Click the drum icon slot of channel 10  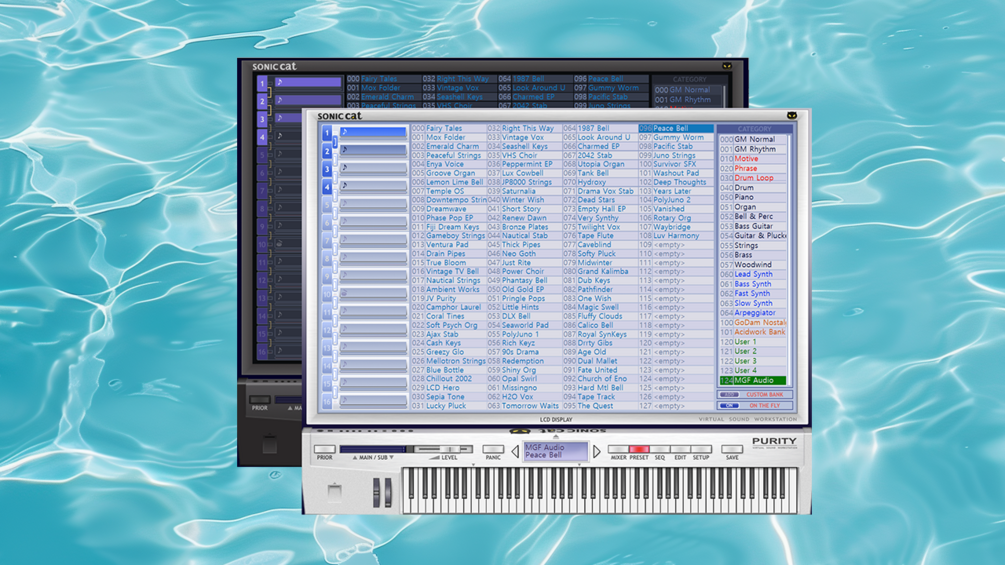373,293
